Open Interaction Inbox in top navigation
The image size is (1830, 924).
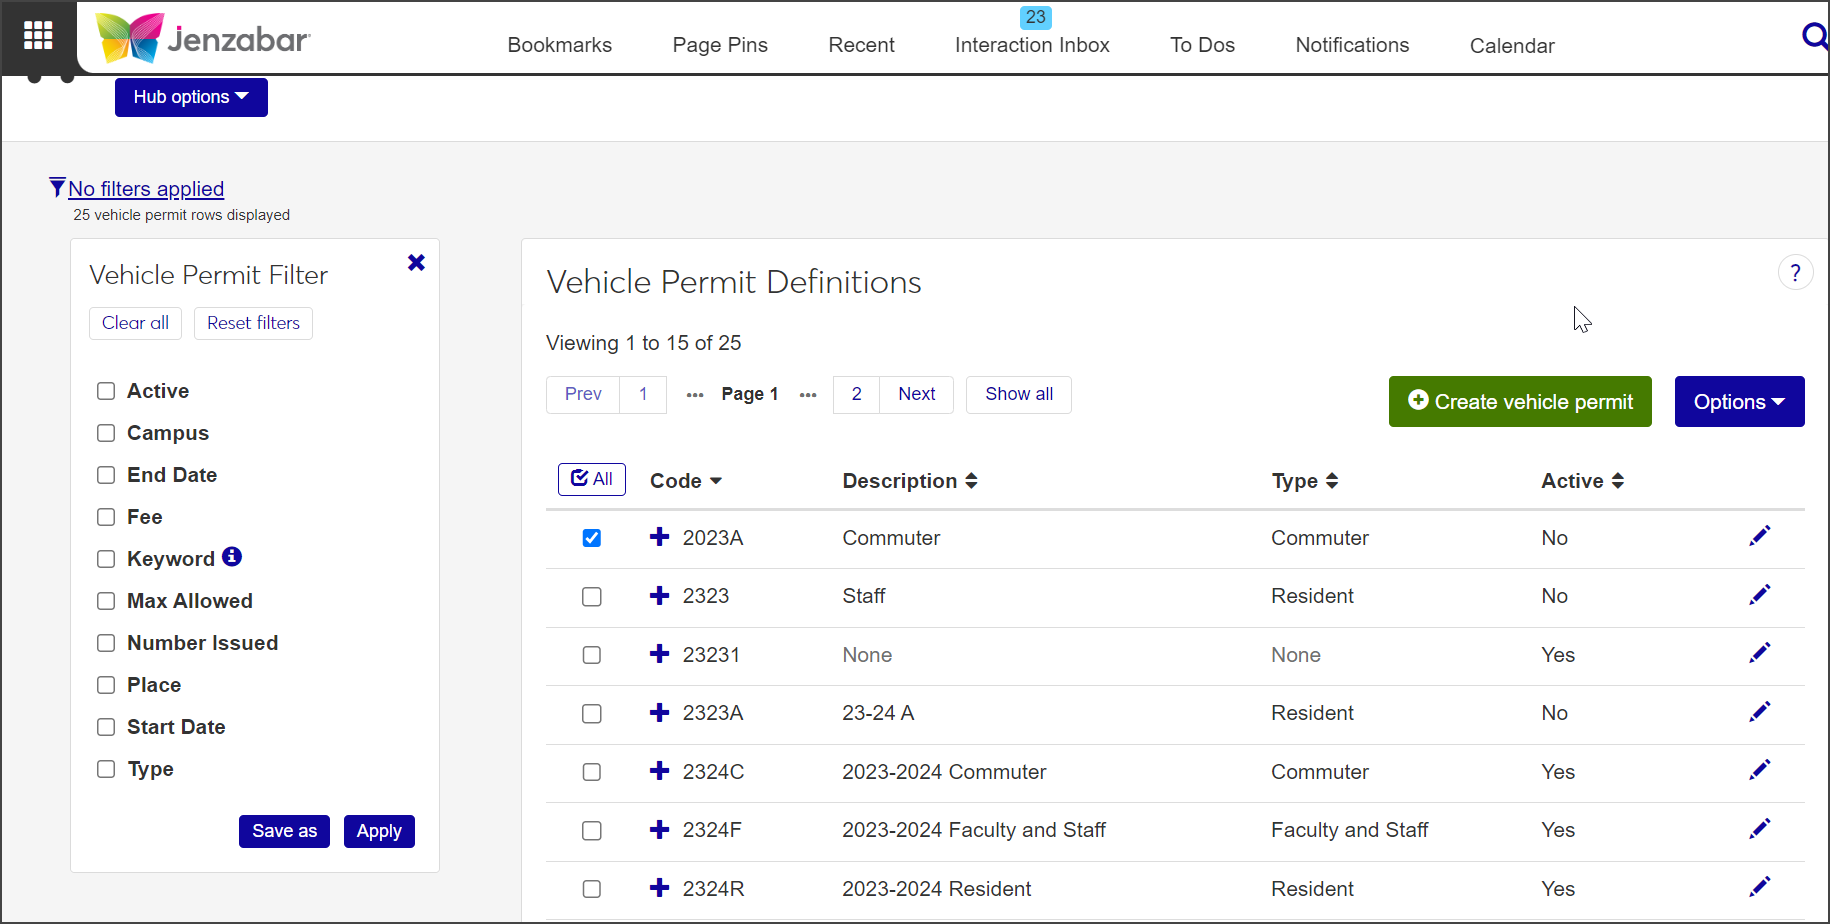pyautogui.click(x=1032, y=45)
